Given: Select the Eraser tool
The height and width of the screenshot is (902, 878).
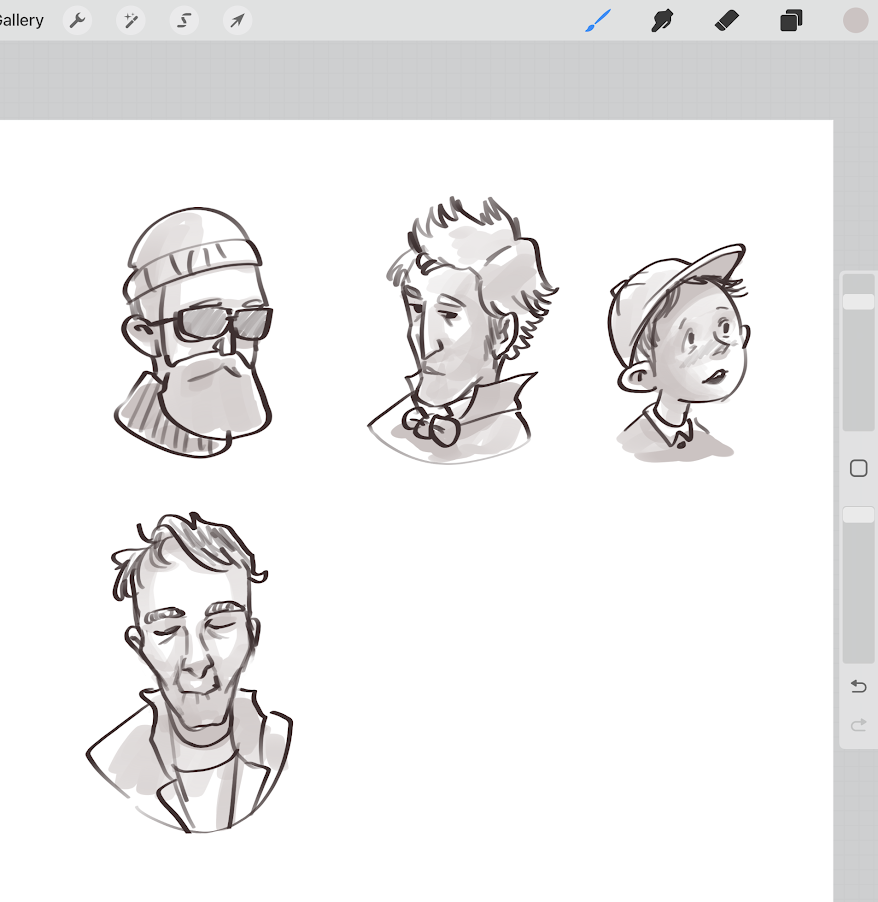Looking at the screenshot, I should tap(727, 20).
